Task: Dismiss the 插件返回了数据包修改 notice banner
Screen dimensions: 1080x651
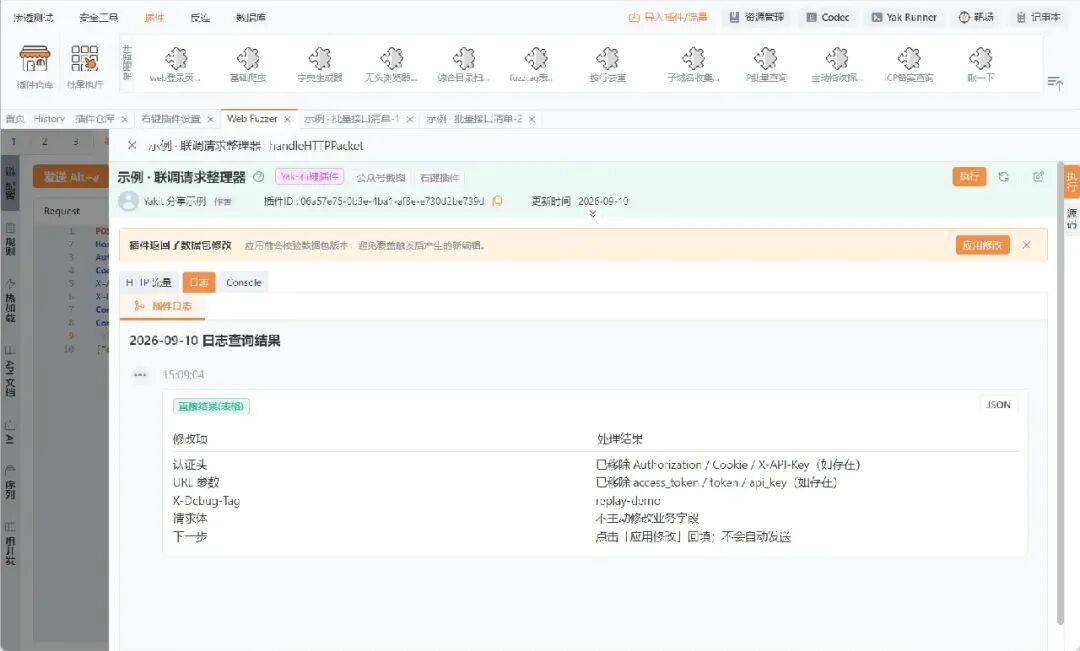Action: 1026,245
